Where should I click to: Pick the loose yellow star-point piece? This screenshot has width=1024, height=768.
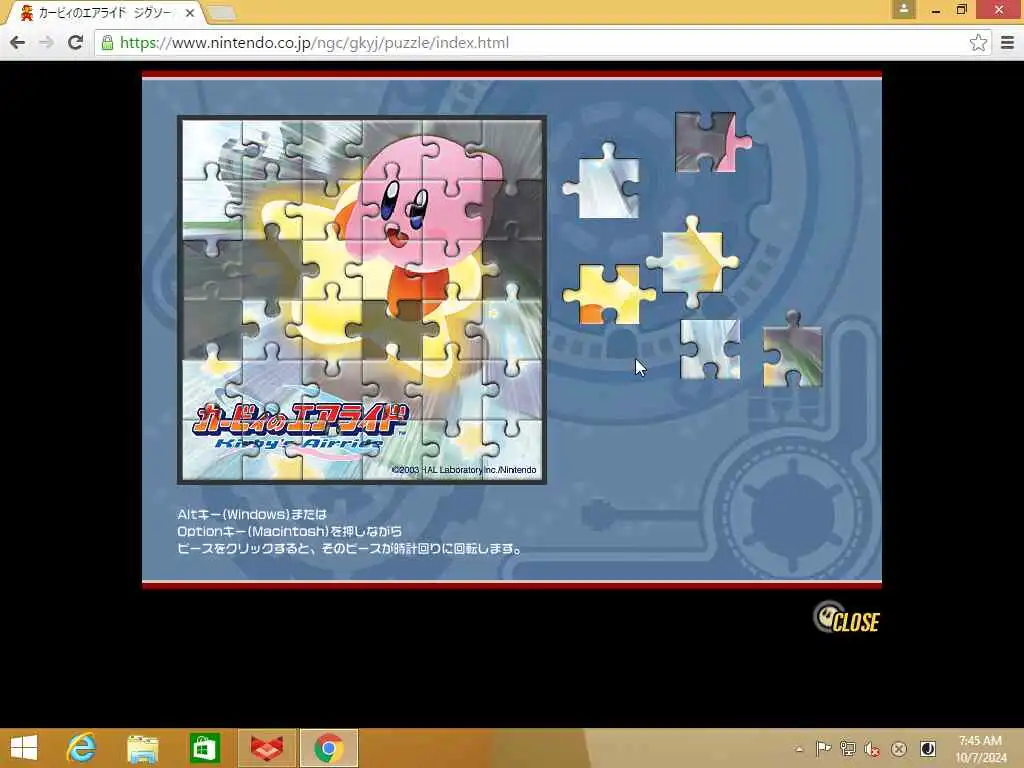693,261
